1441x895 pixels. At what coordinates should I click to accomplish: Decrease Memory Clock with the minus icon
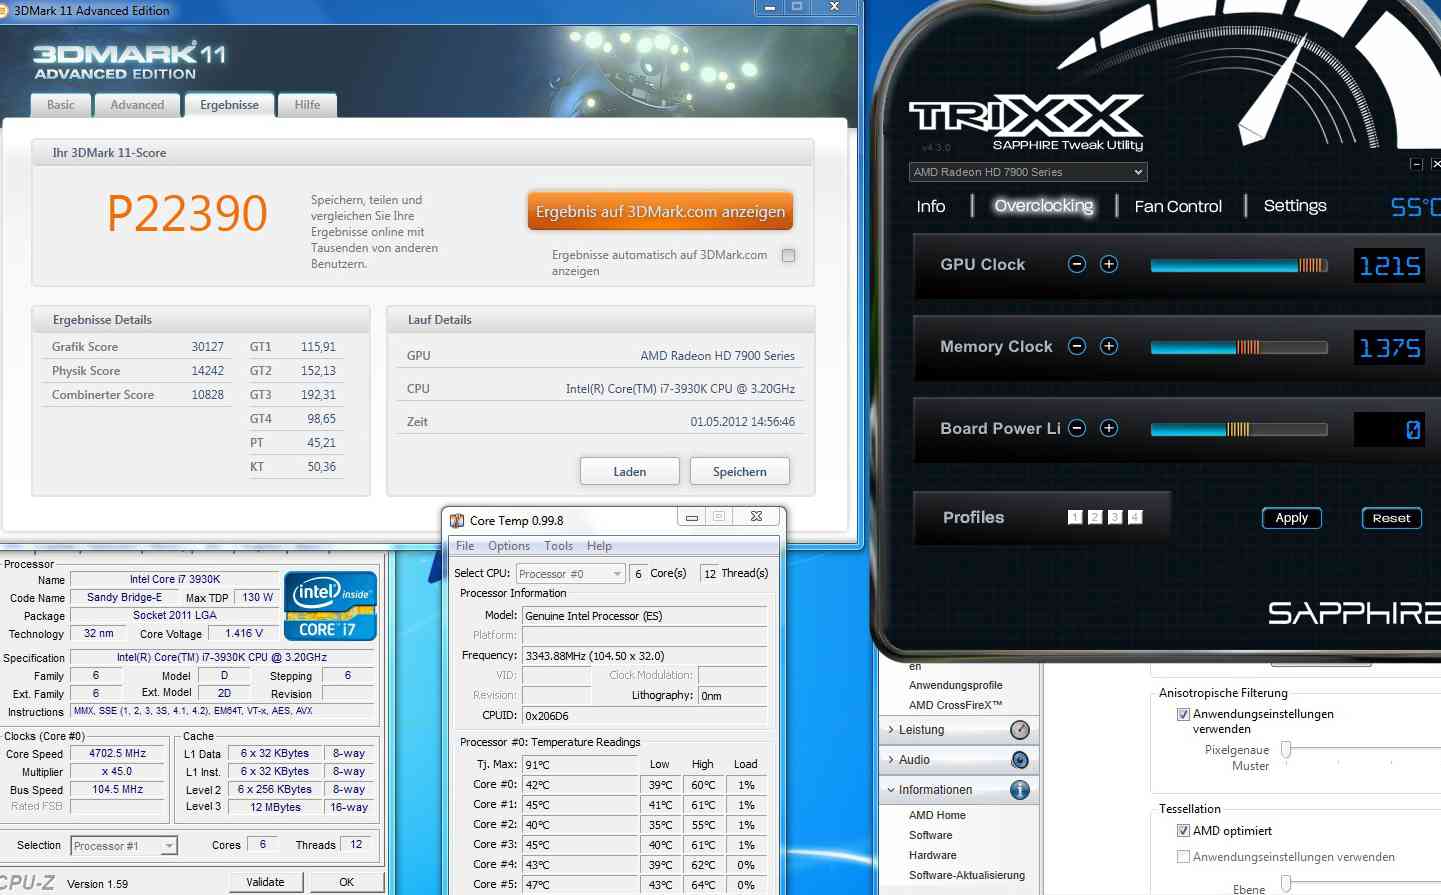(x=1077, y=346)
